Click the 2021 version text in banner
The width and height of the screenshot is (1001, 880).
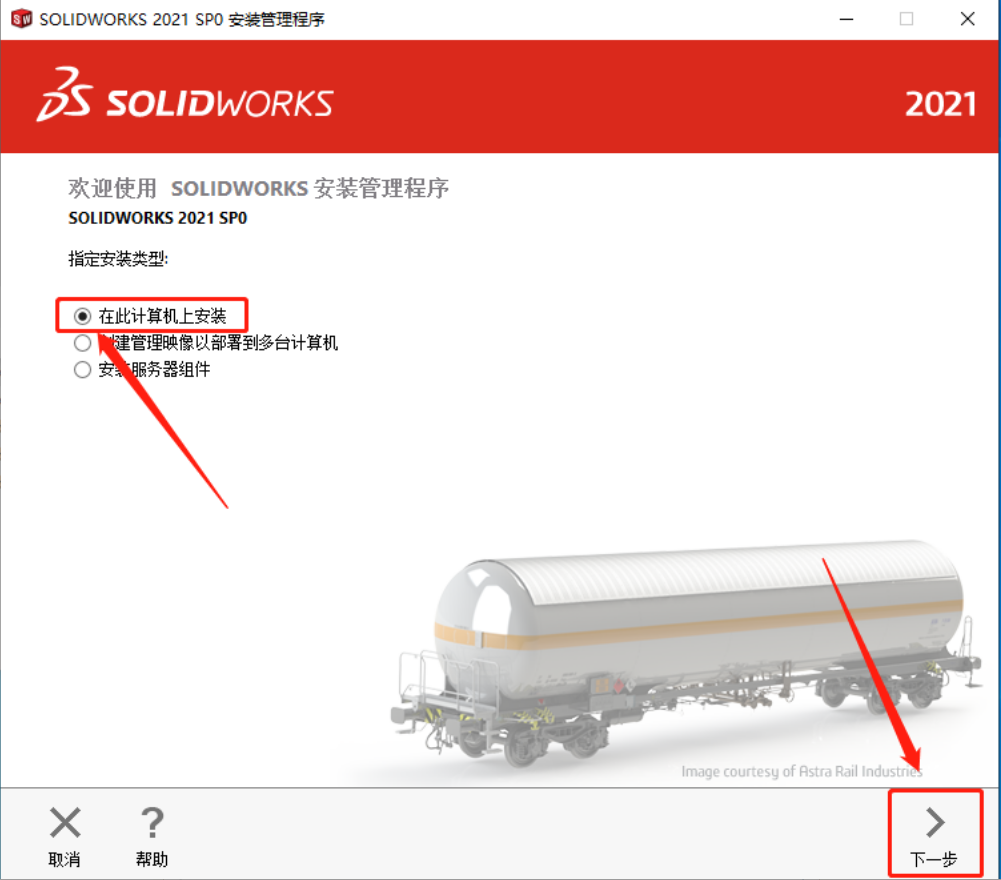pyautogui.click(x=940, y=103)
